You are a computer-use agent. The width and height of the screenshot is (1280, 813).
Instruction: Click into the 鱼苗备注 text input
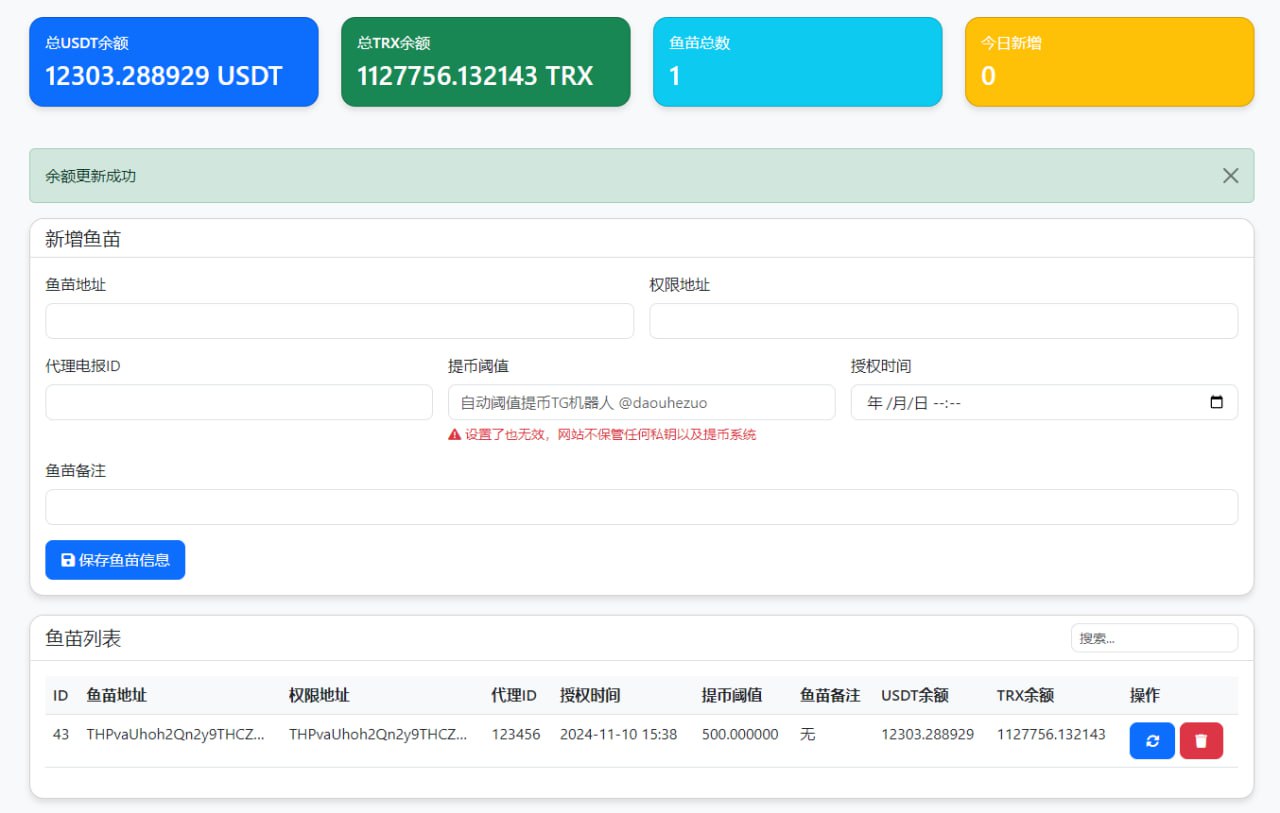point(641,507)
